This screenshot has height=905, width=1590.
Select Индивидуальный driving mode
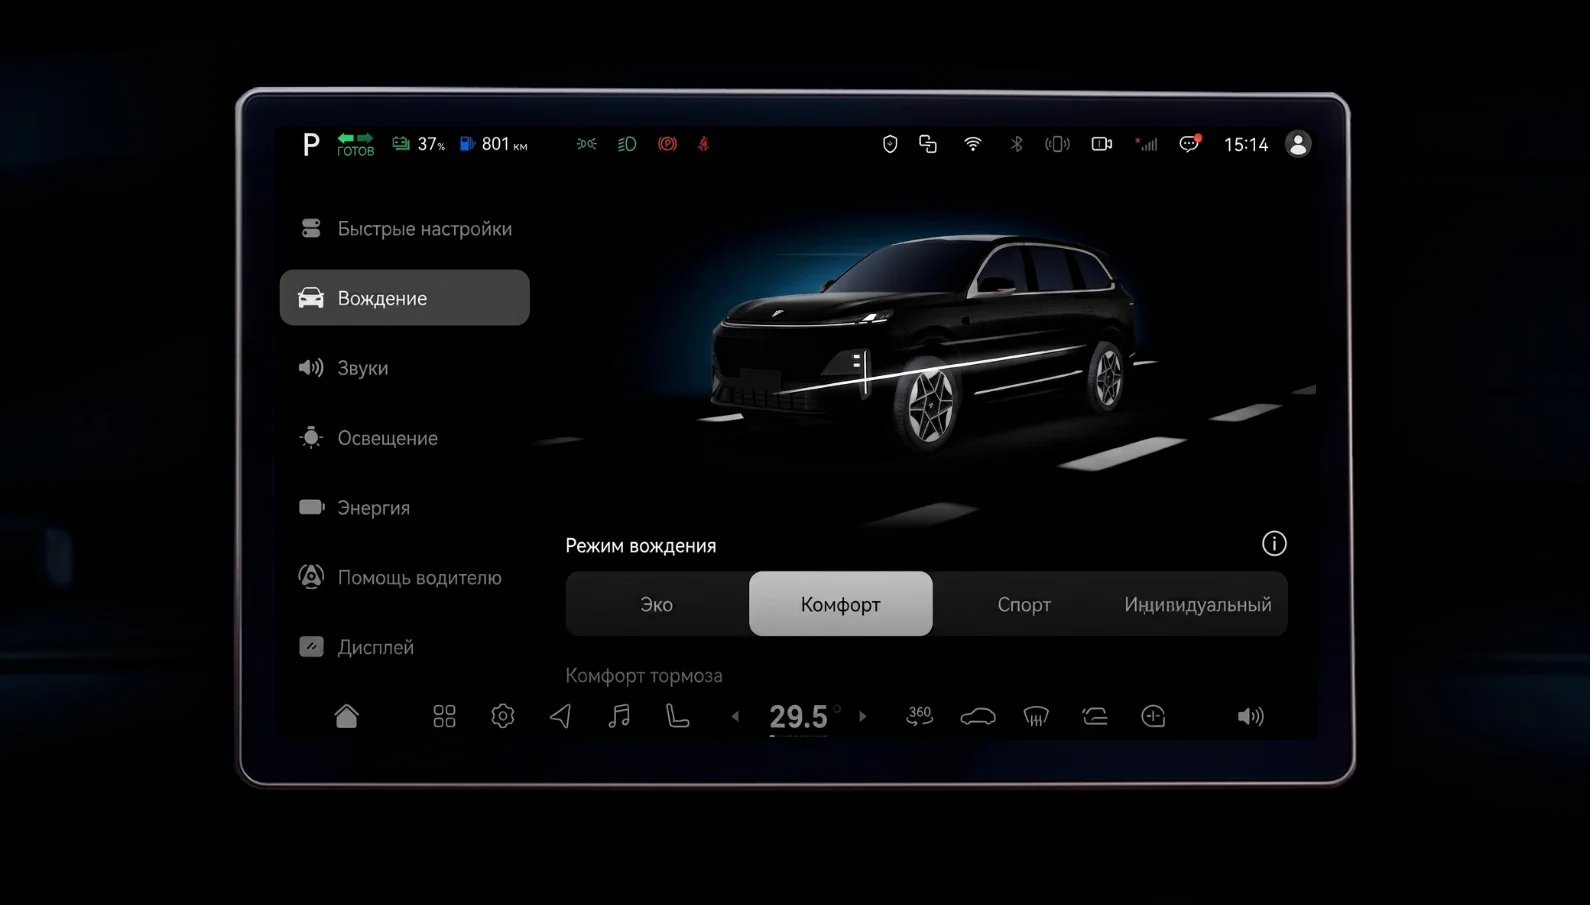[x=1198, y=604]
